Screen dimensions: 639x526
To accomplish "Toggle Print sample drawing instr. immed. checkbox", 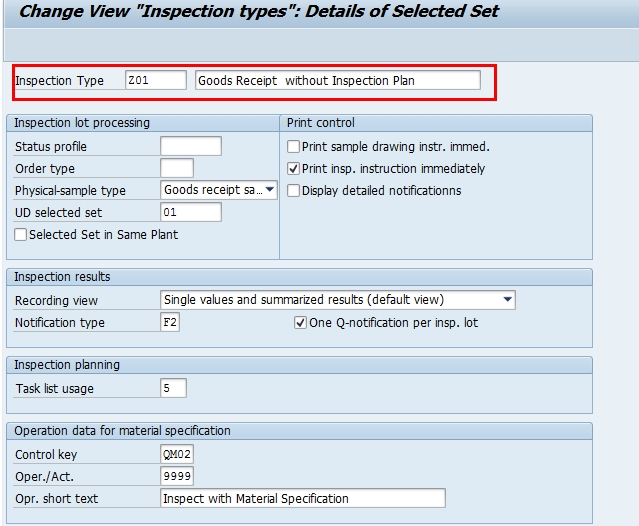I will [293, 147].
